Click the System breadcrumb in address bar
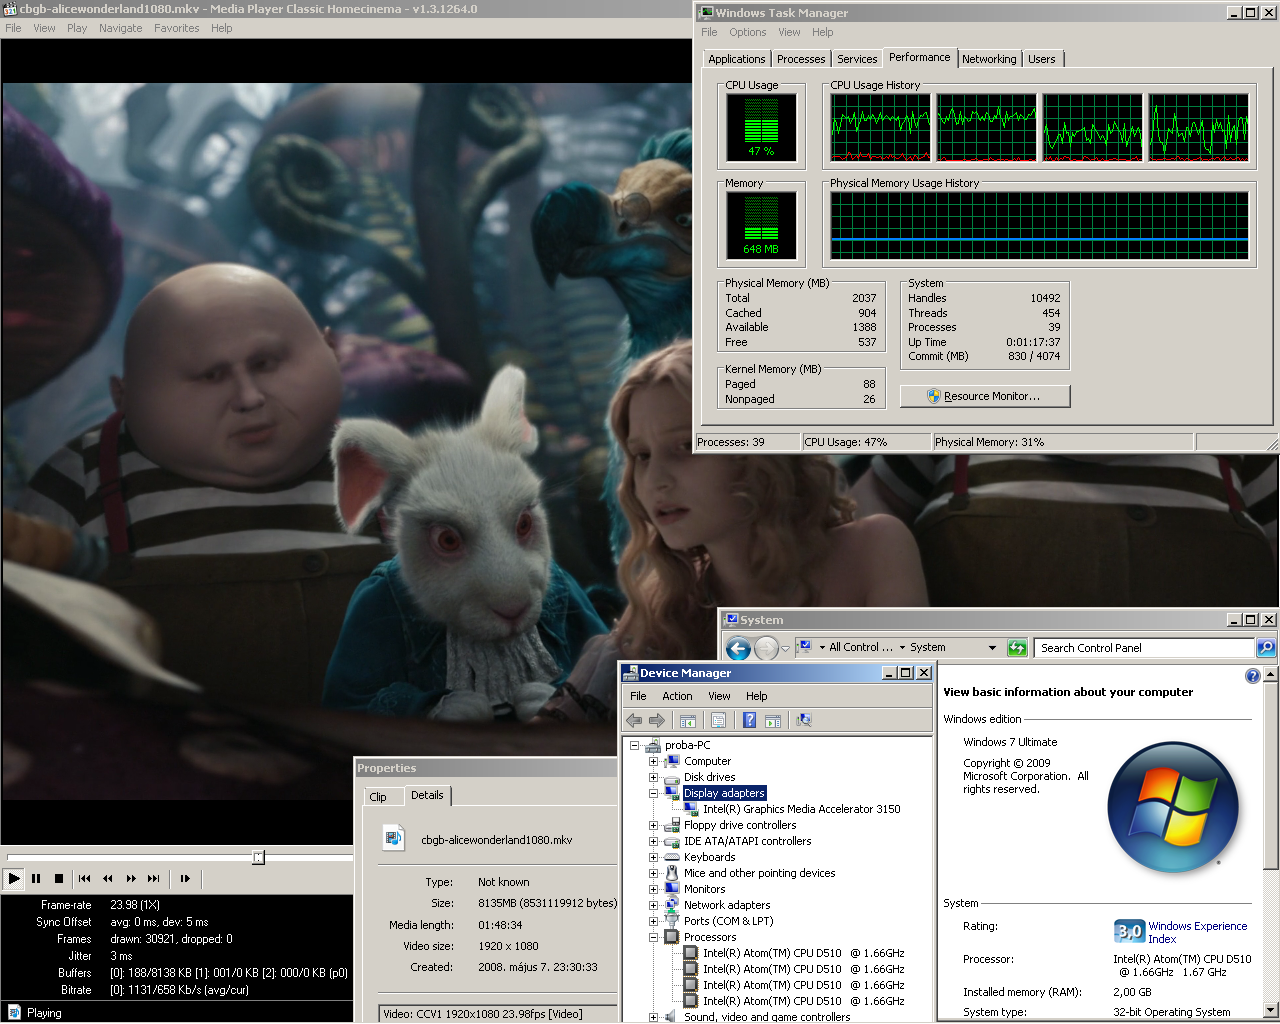1280x1024 pixels. pyautogui.click(x=927, y=647)
